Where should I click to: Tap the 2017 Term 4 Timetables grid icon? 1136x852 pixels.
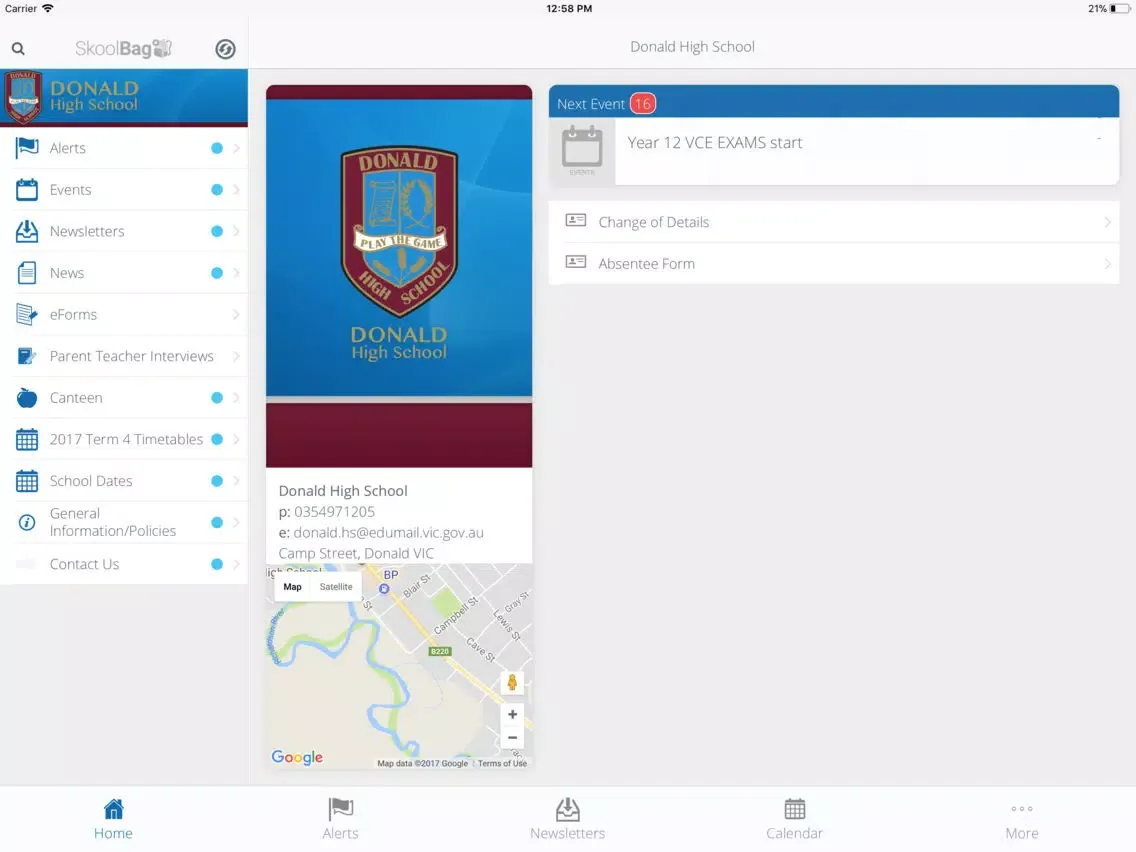coord(27,440)
